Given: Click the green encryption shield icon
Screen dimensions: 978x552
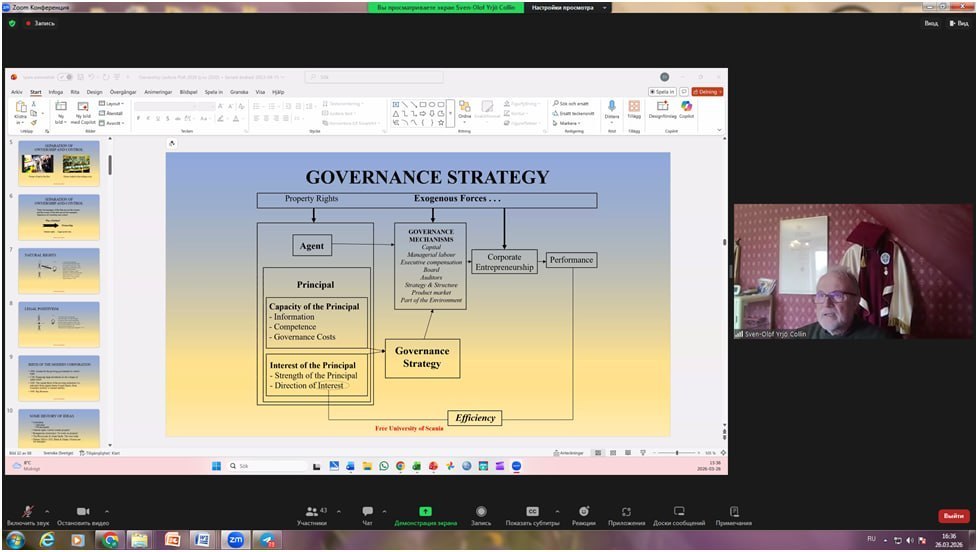Looking at the screenshot, I should (12, 23).
